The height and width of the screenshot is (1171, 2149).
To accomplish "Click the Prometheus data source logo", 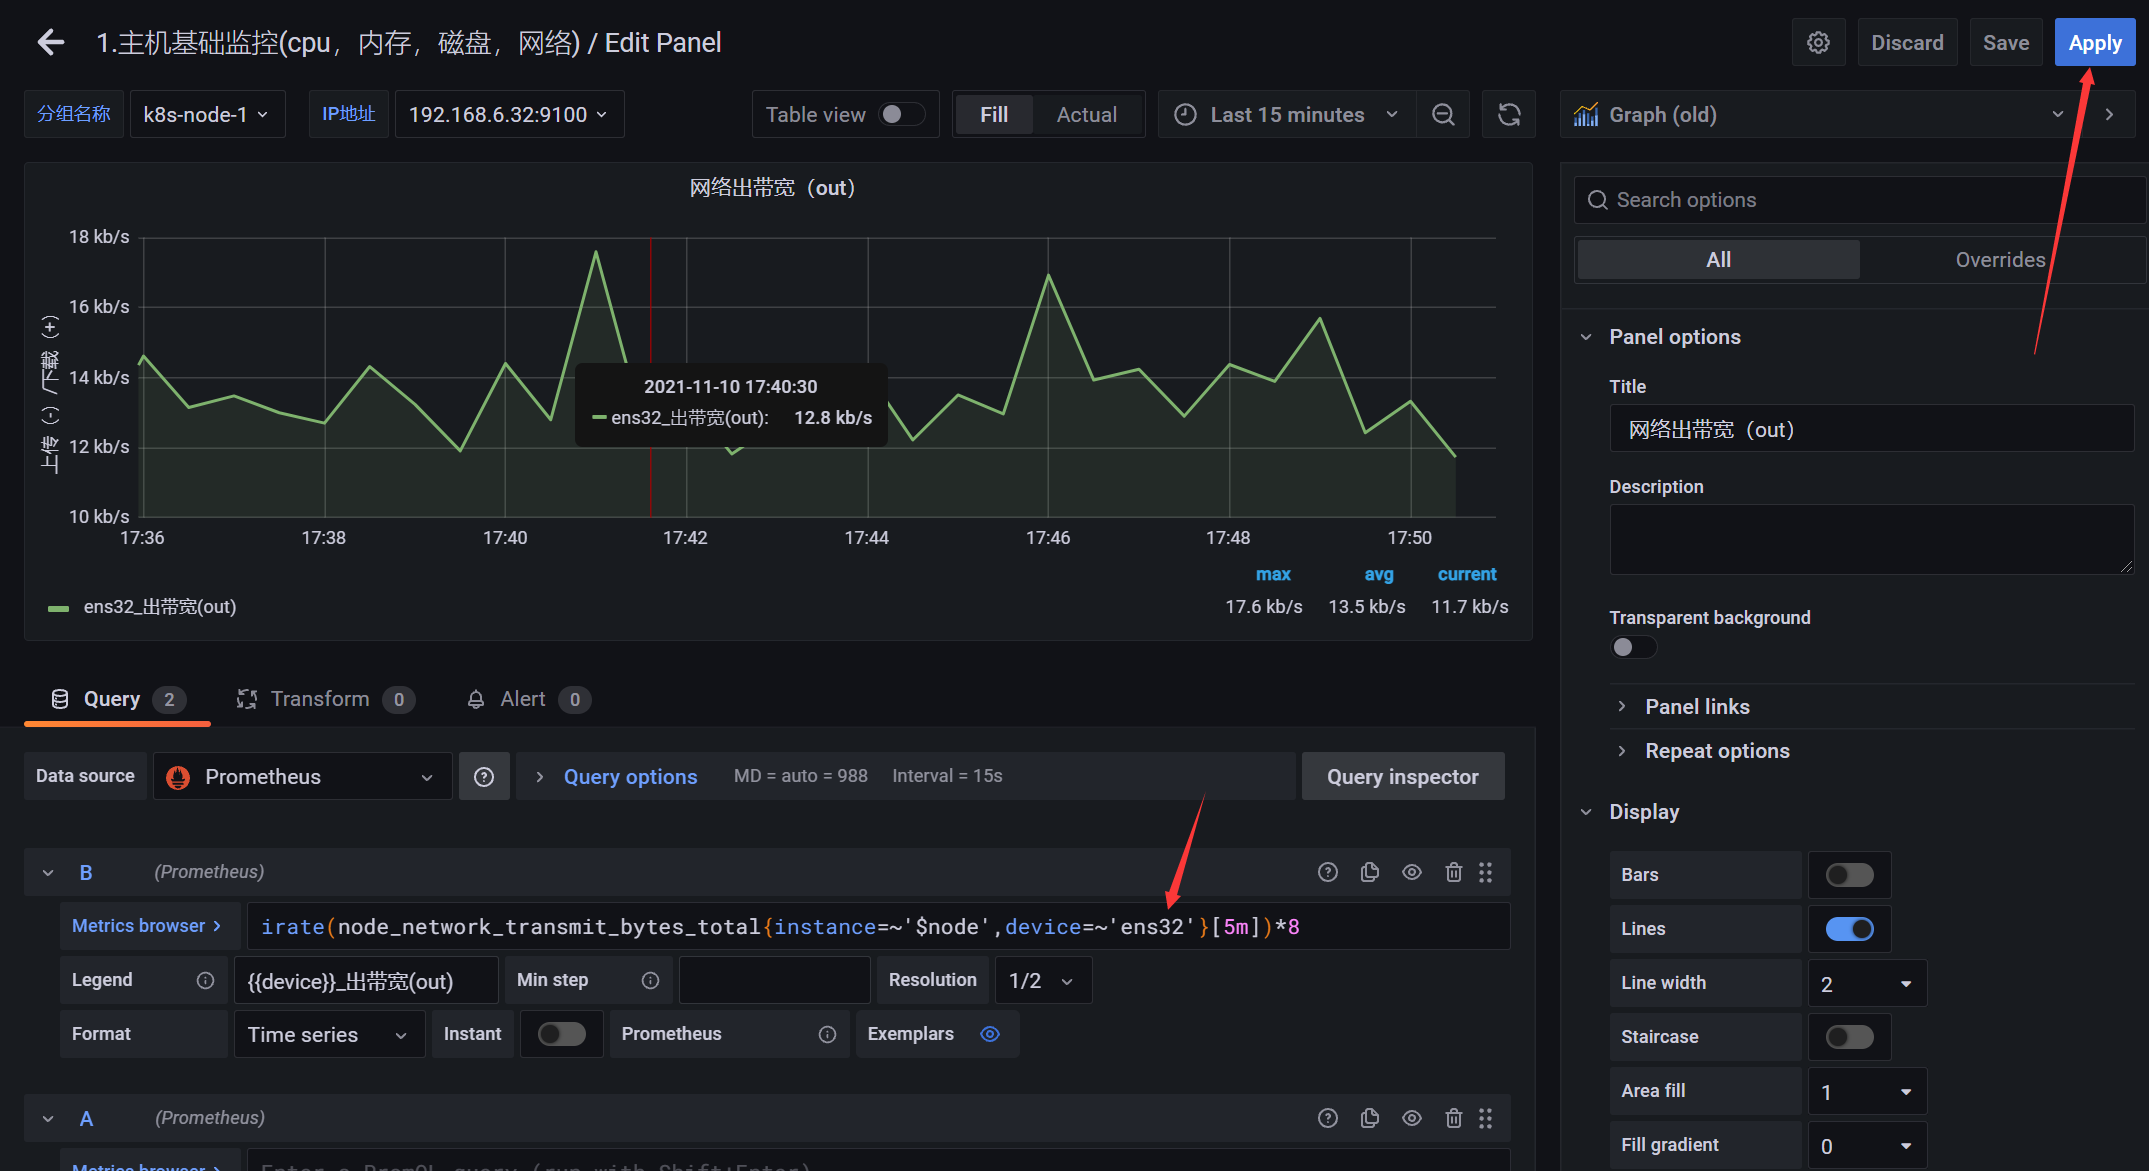I will [178, 777].
